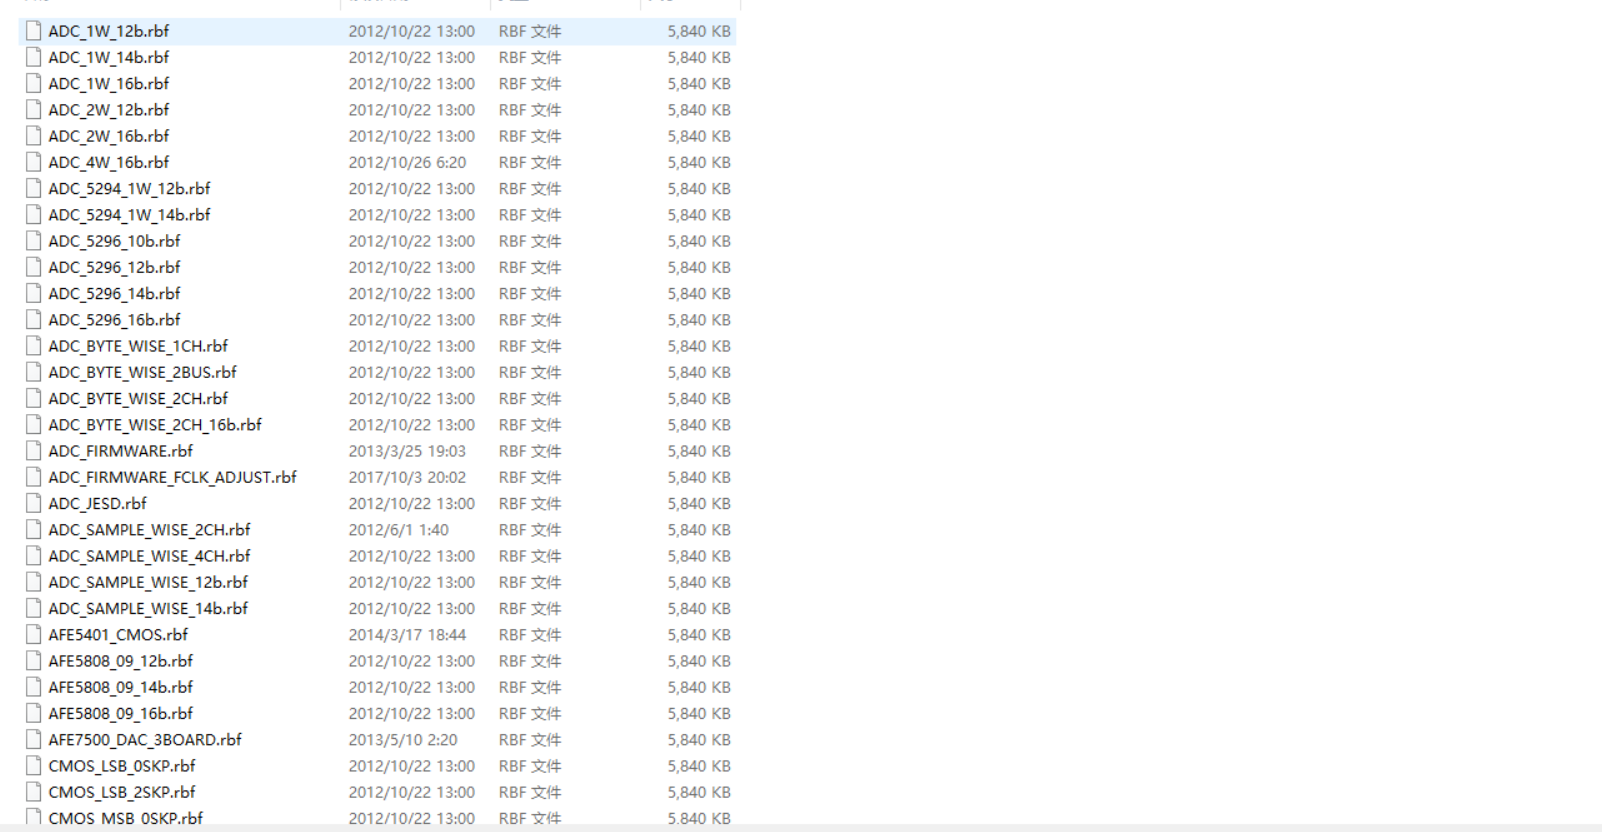This screenshot has height=832, width=1602.
Task: Pick the AFE5808_09_12b.rbf file name
Action: pos(121,661)
